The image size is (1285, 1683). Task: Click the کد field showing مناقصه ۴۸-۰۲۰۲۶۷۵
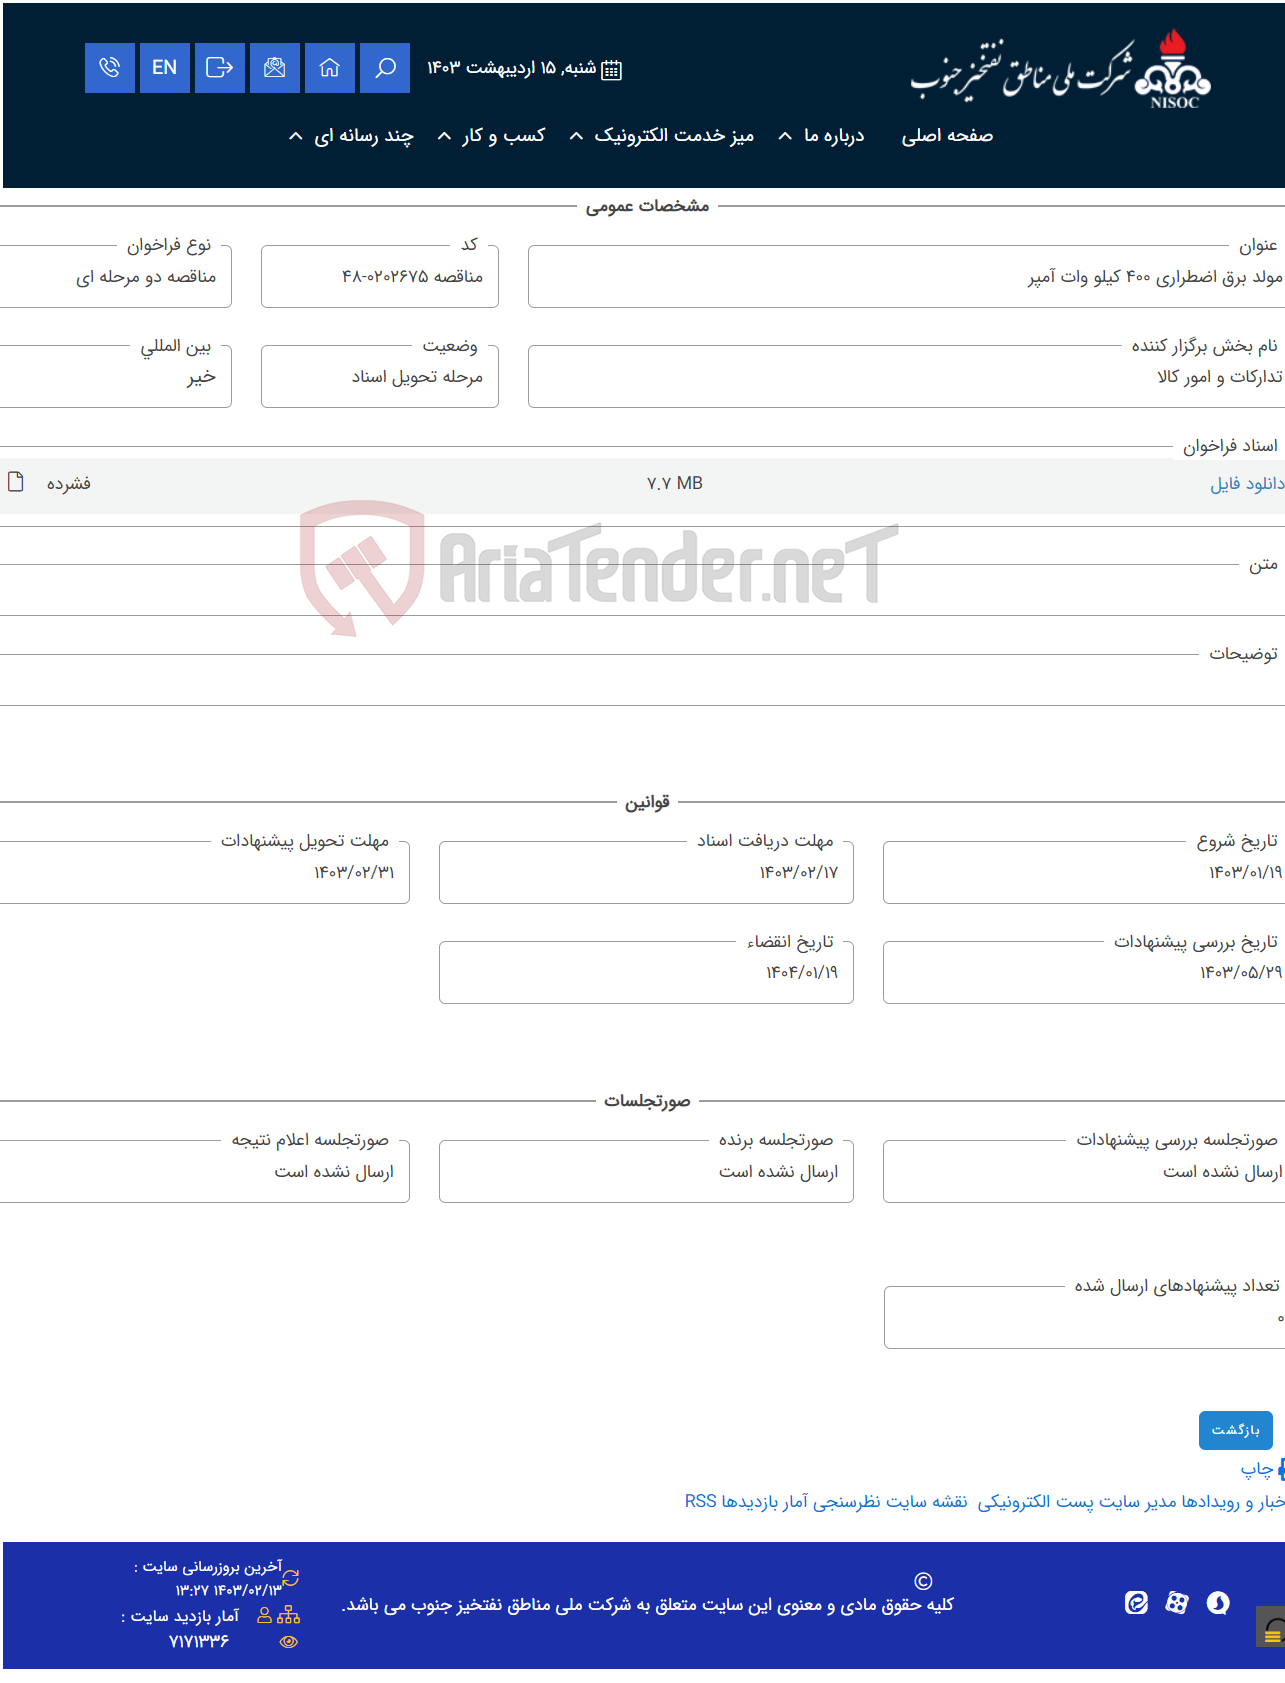(x=380, y=276)
